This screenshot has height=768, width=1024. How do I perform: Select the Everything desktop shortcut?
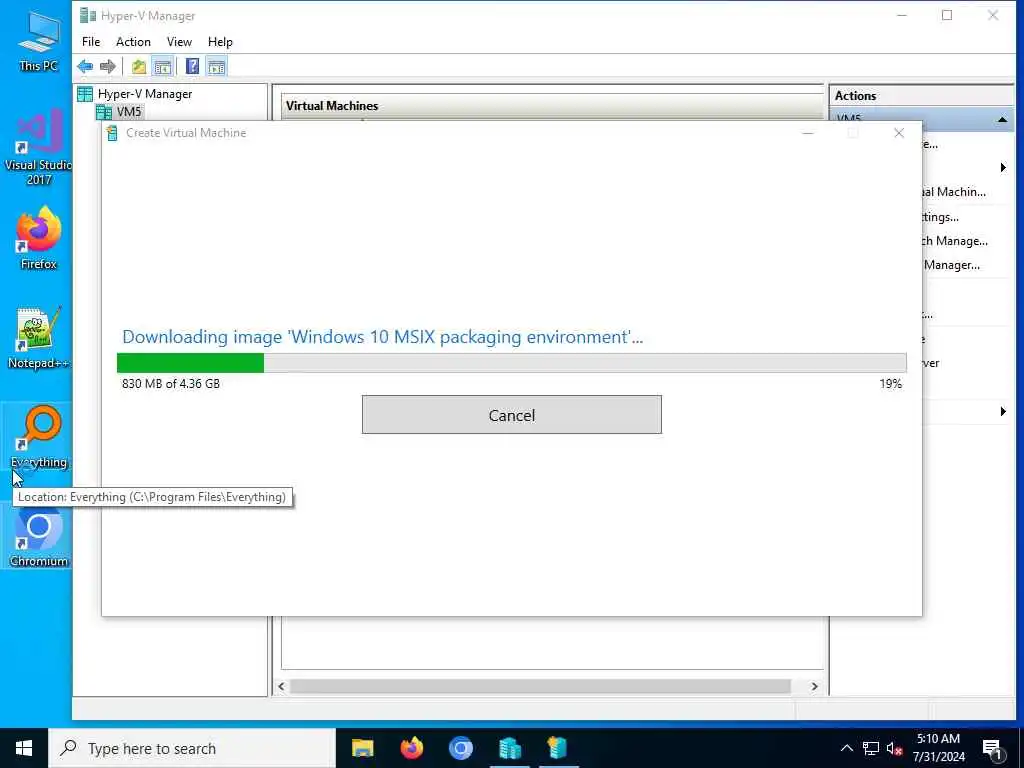tap(38, 436)
